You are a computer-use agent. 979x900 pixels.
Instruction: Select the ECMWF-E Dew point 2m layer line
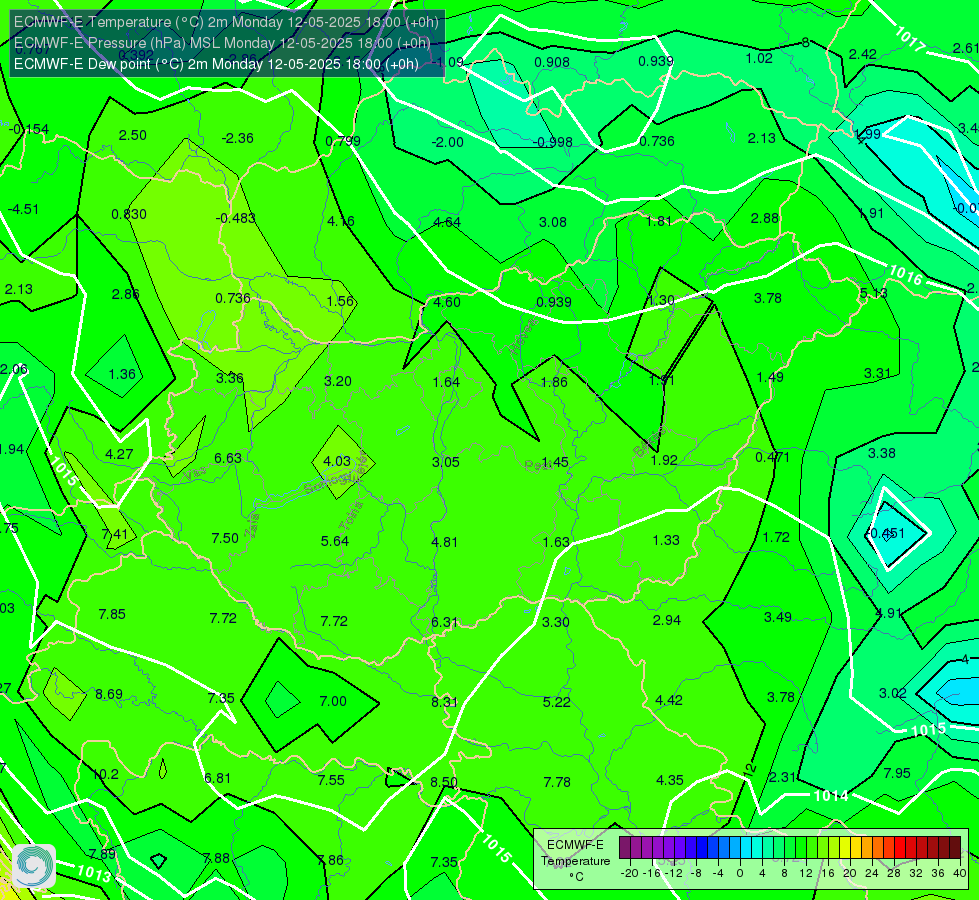216,64
